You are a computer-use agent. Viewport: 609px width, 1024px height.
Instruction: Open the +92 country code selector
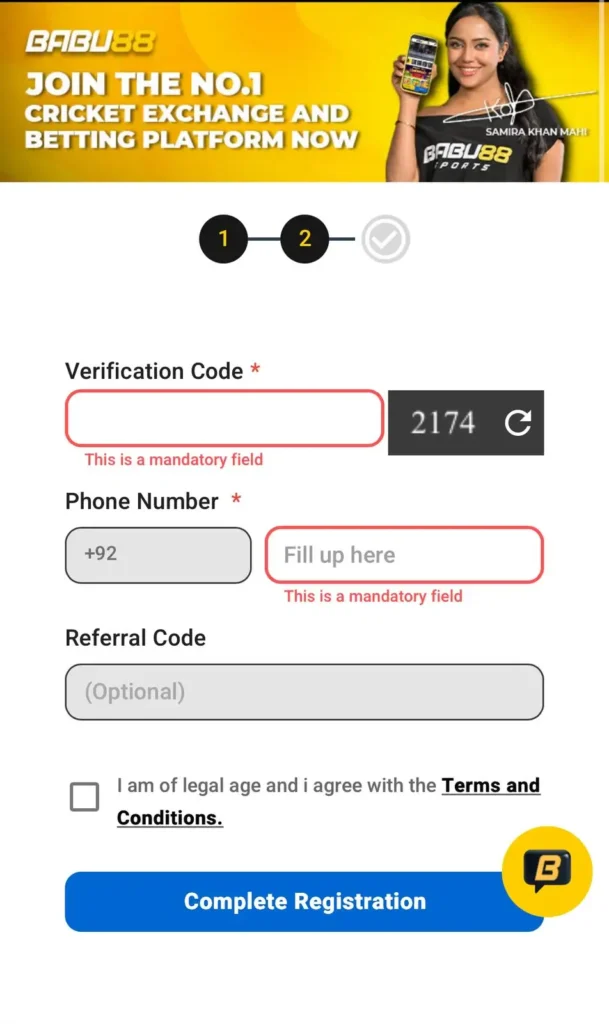158,555
